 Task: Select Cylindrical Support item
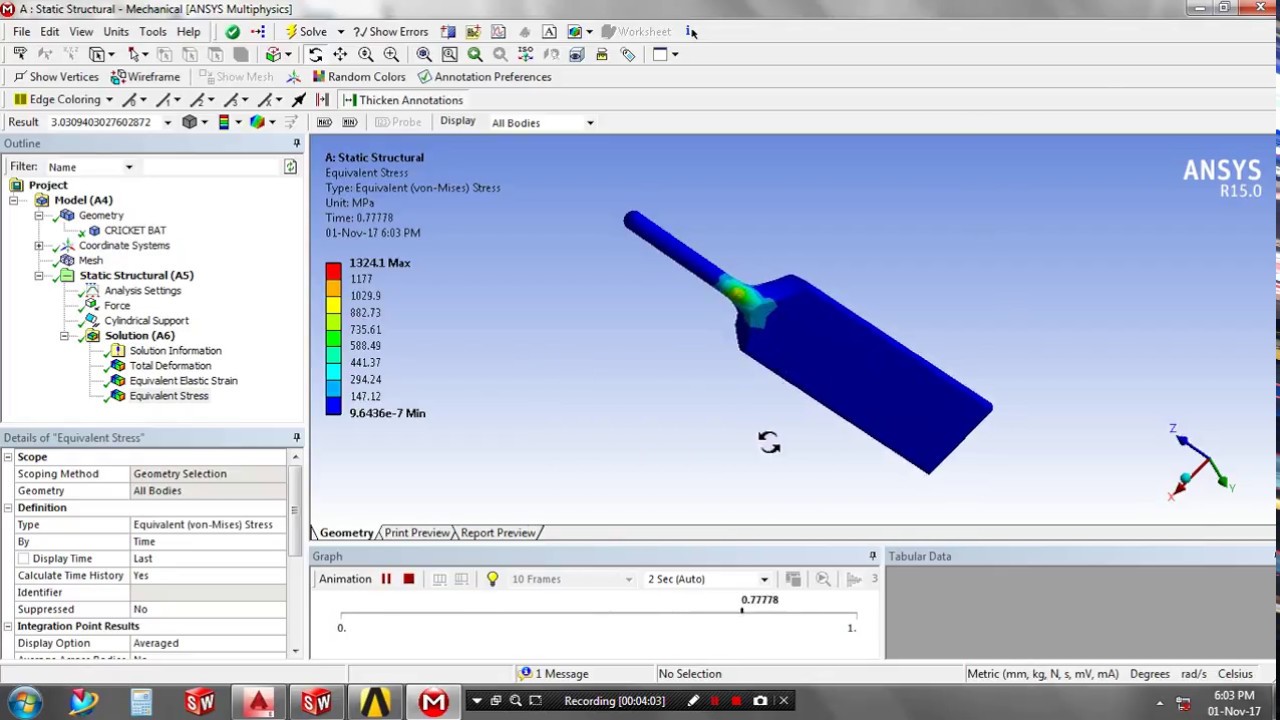146,320
